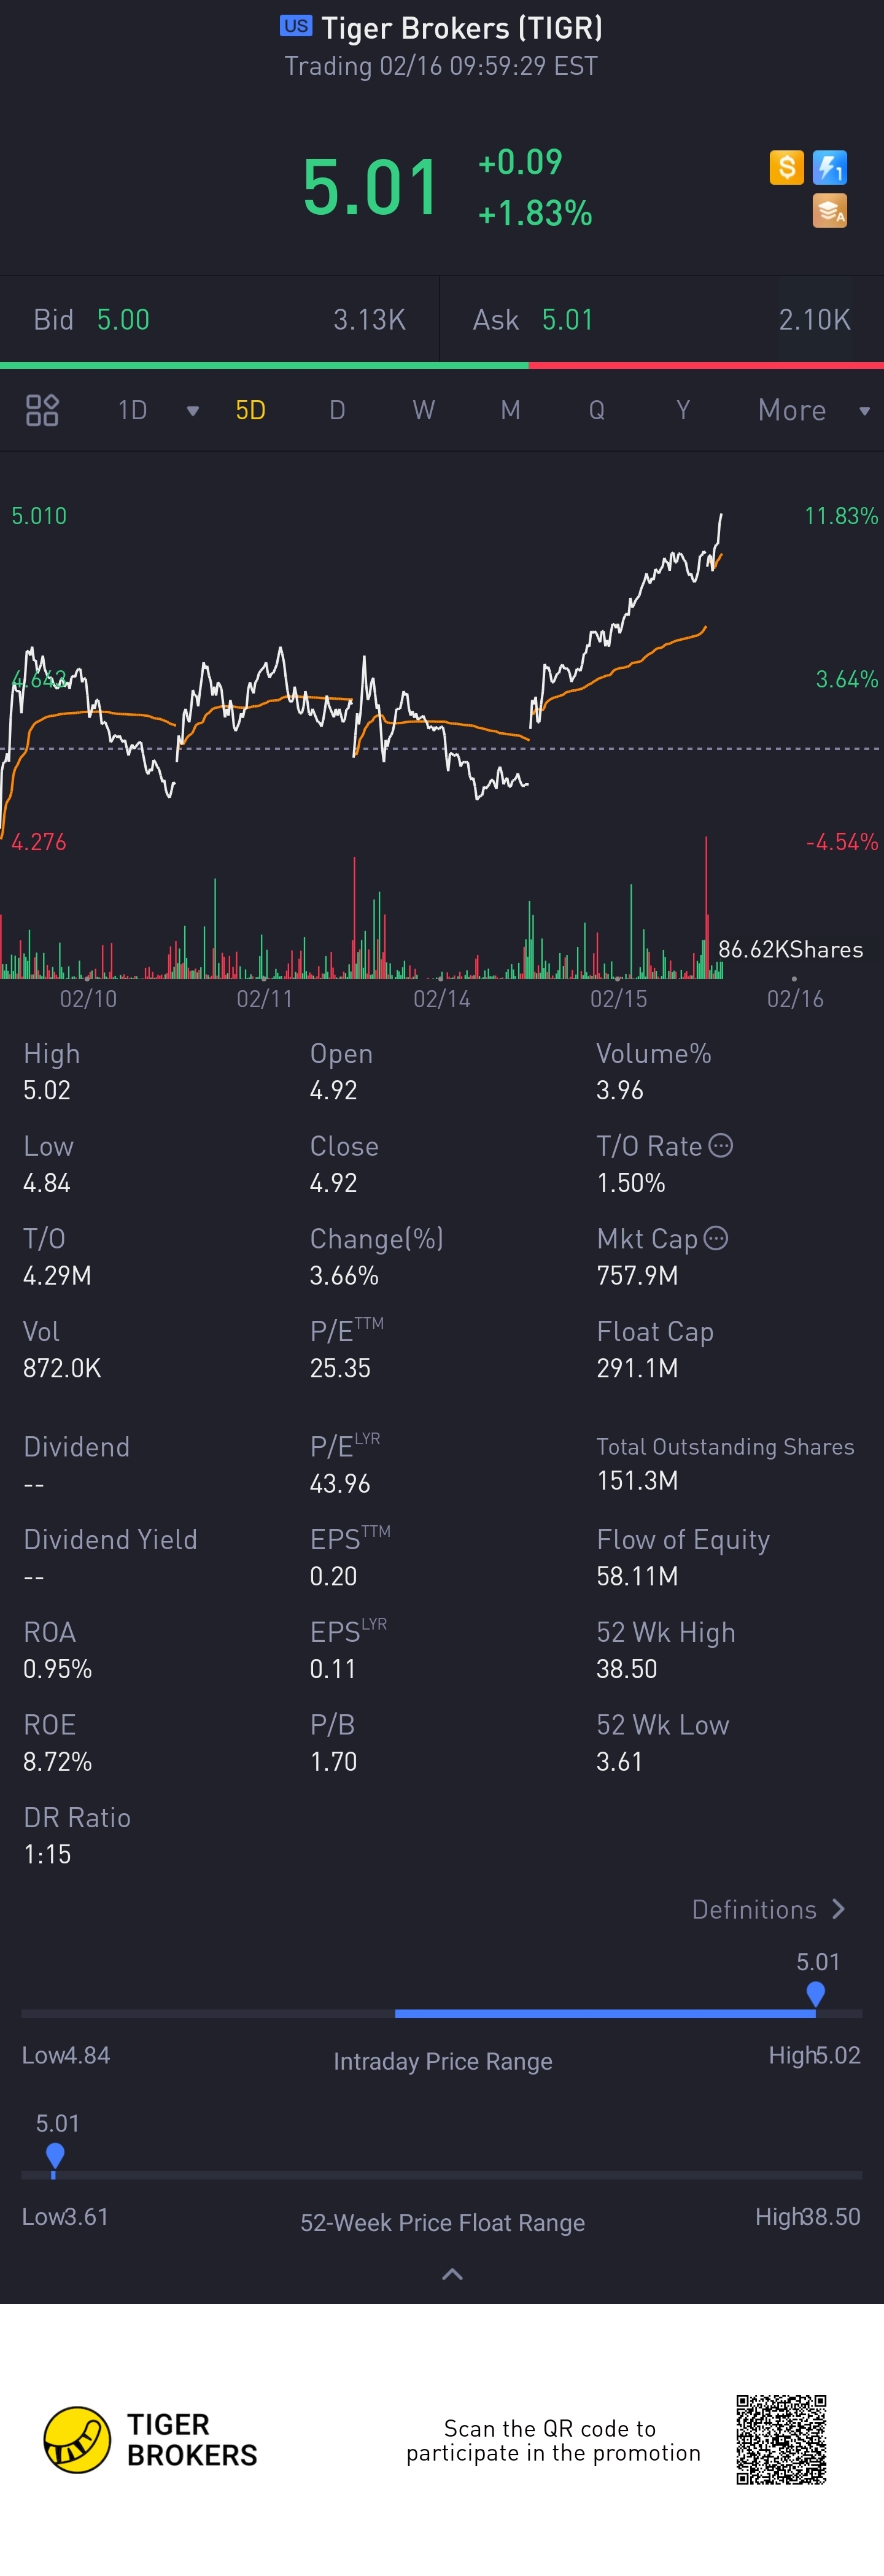Tap the promotion QR code

coord(781,2439)
